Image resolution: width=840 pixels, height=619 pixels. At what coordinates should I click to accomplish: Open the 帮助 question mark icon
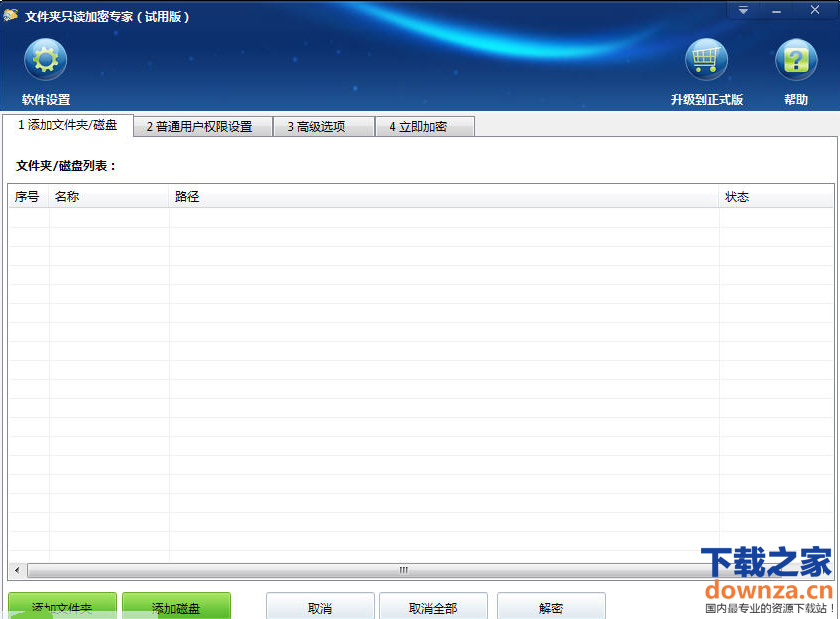(x=796, y=60)
